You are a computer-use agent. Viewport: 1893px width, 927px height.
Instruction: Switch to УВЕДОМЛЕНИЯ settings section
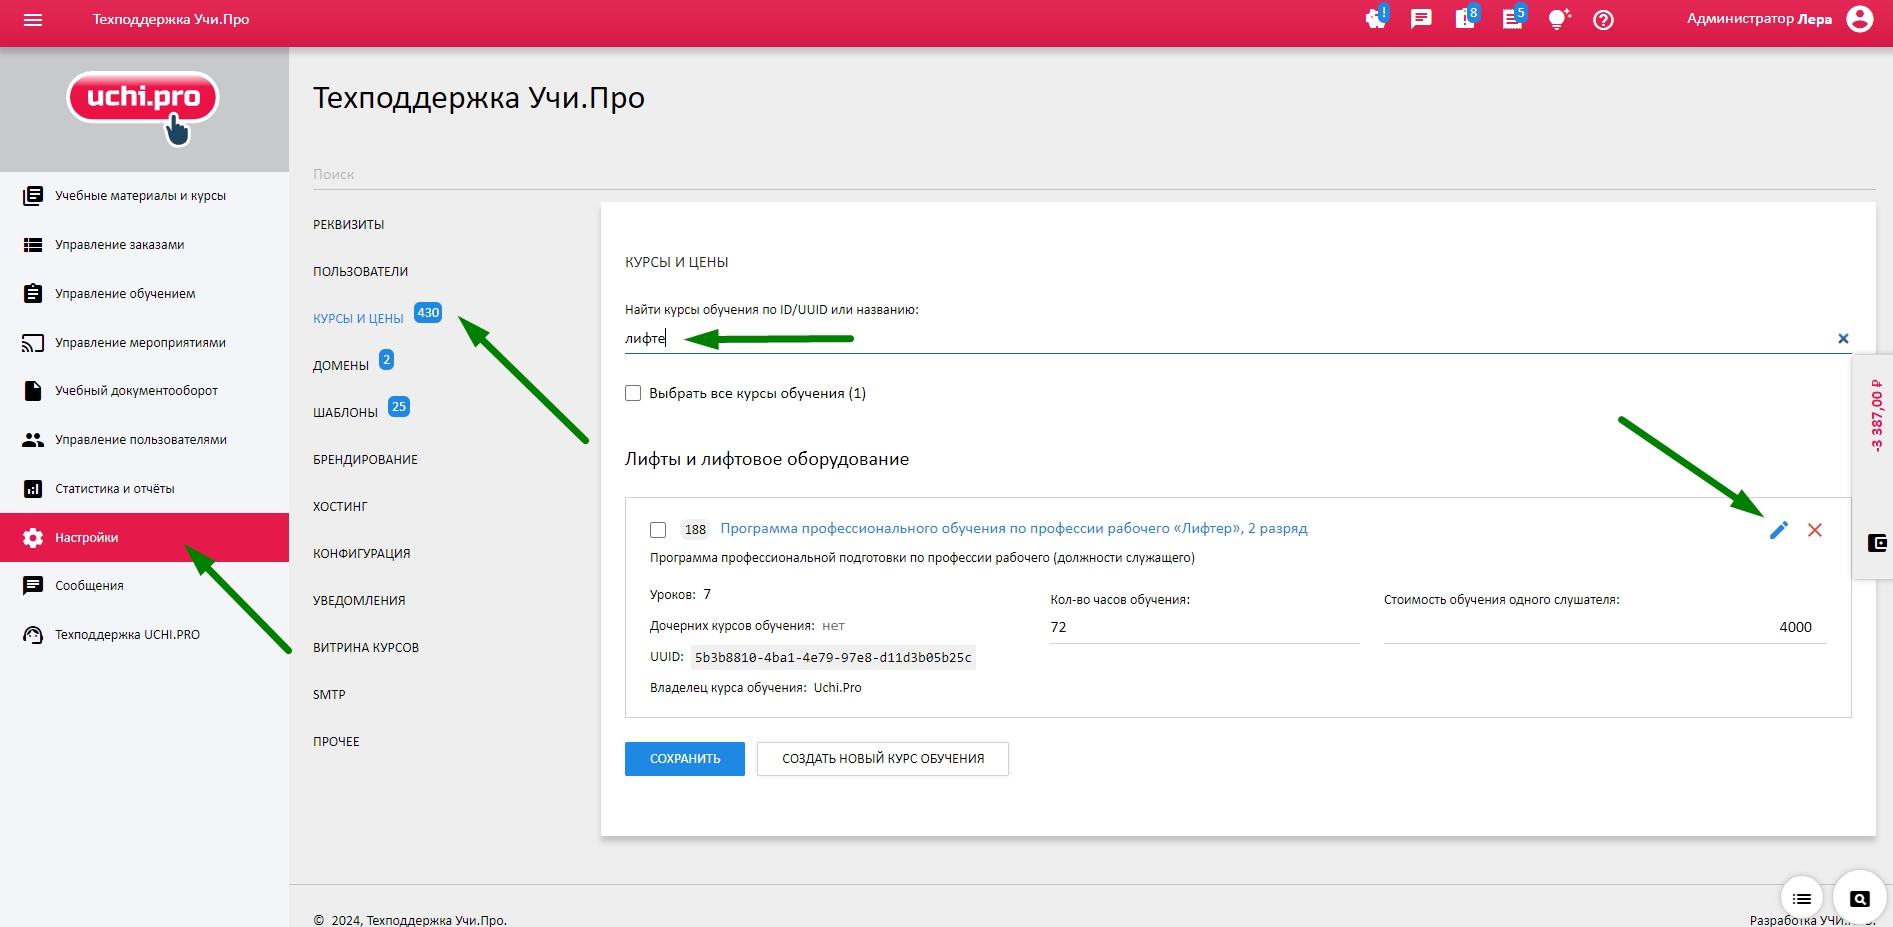pos(360,601)
